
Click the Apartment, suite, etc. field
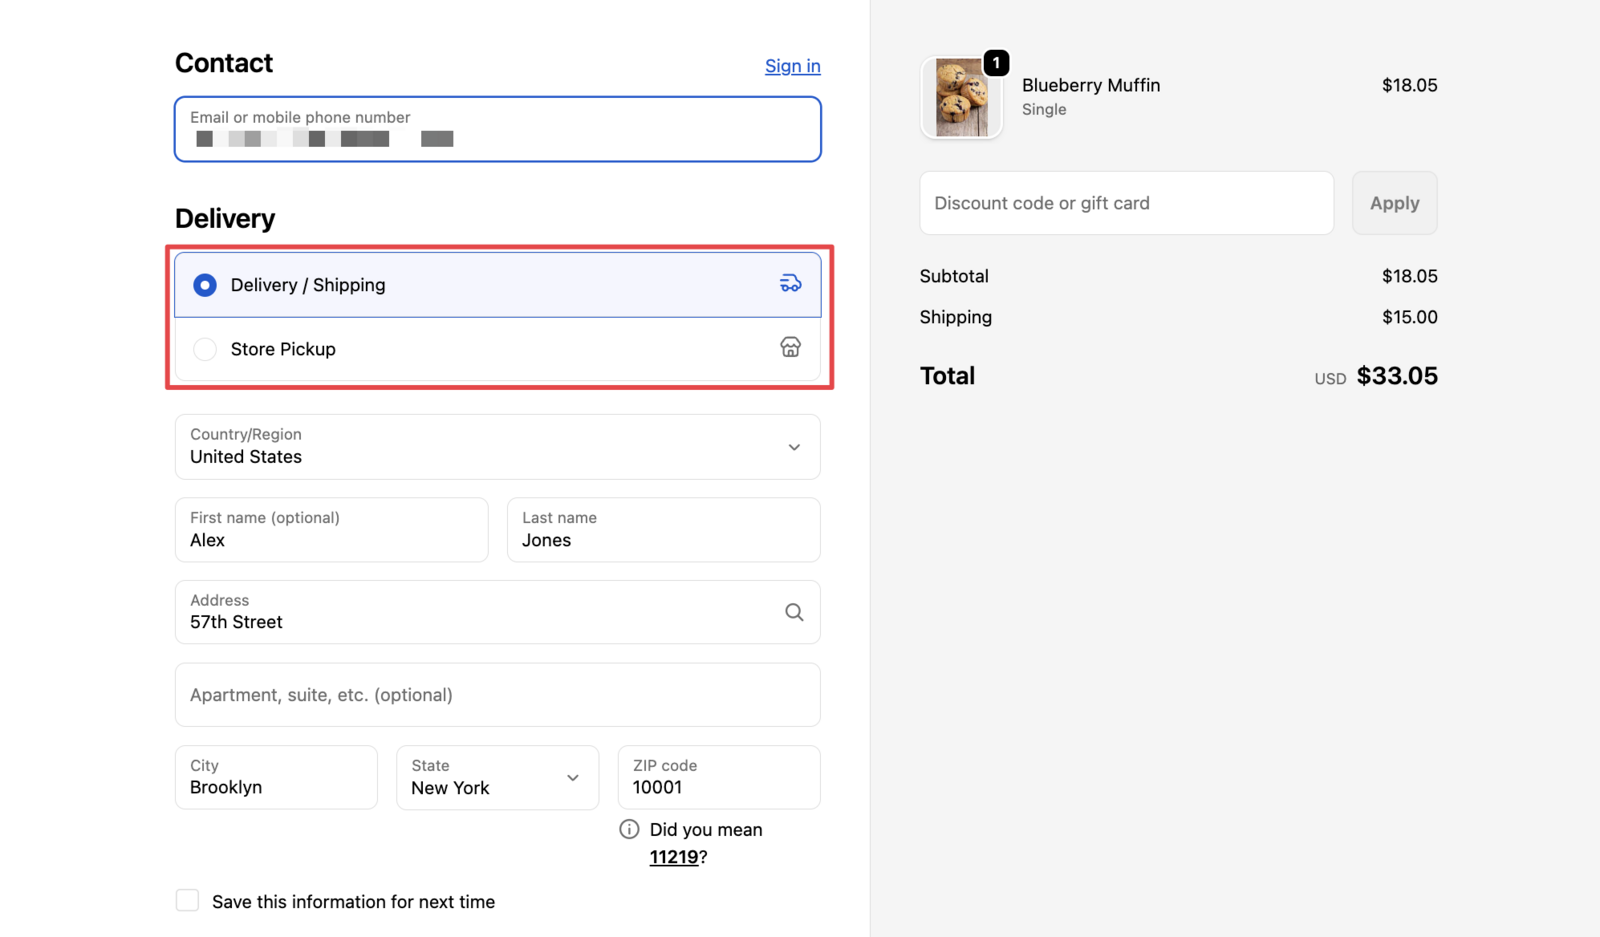point(498,695)
